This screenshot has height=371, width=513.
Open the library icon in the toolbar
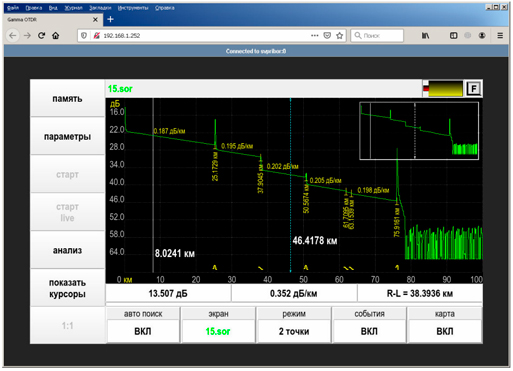point(425,35)
